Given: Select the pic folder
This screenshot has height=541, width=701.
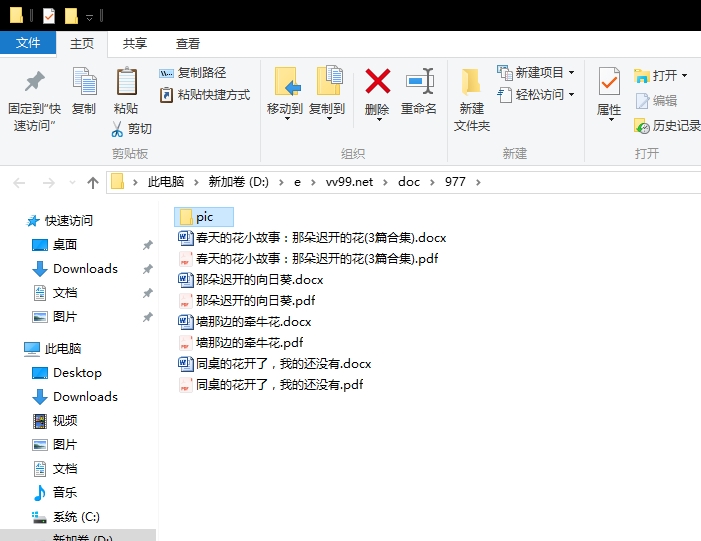Looking at the screenshot, I should 204,217.
